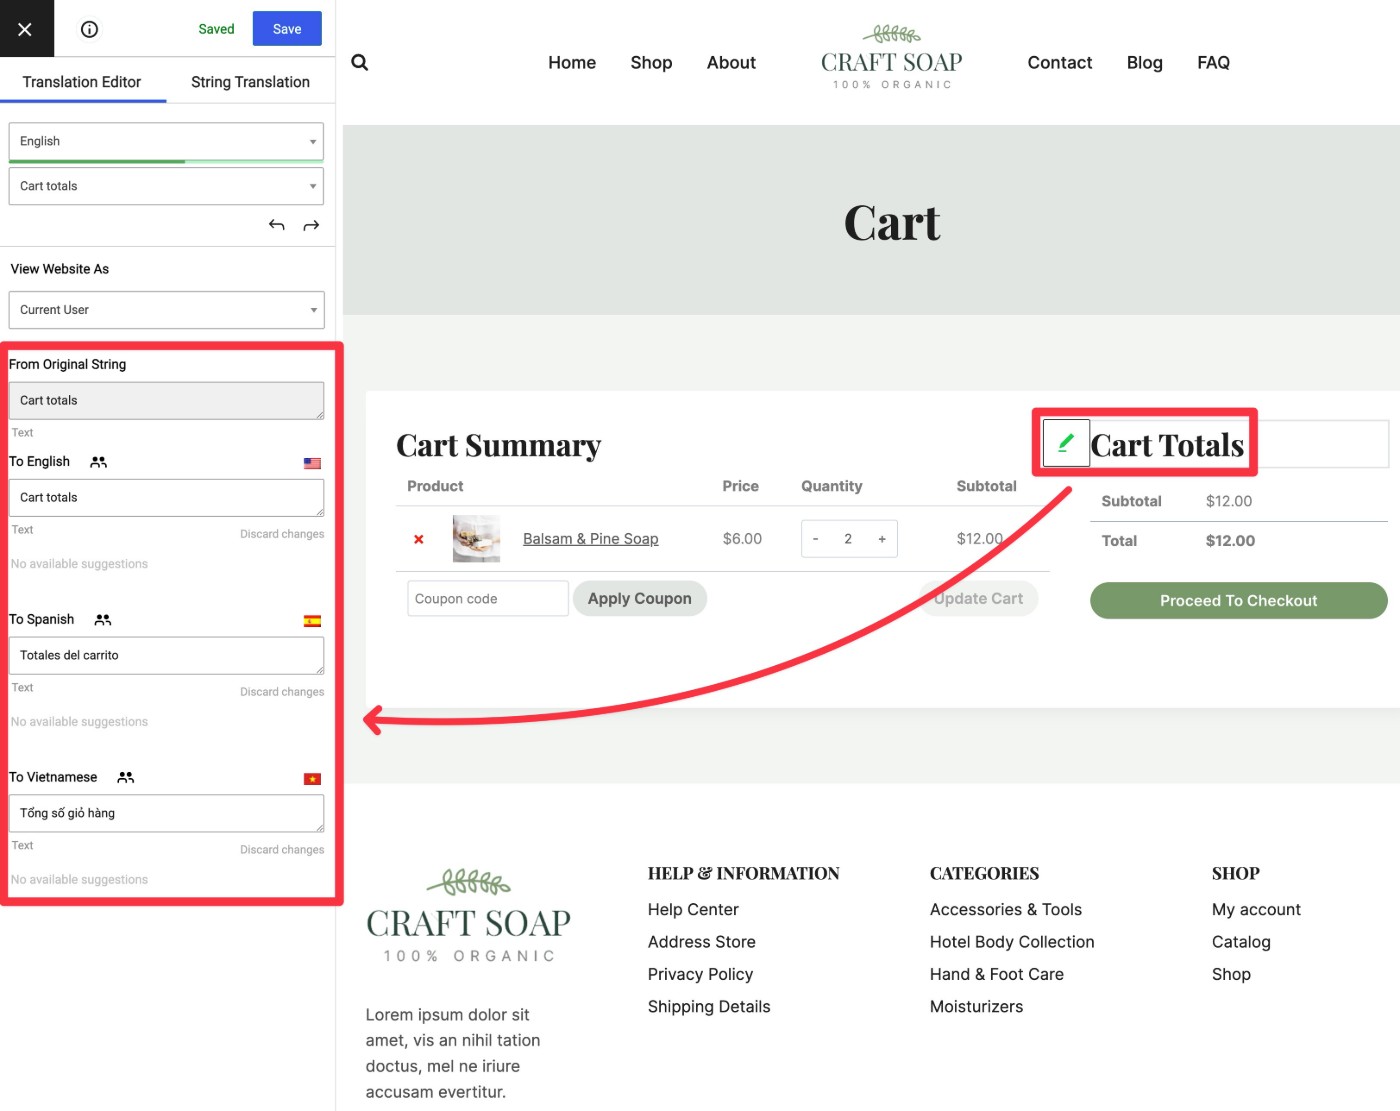Viewport: 1400px width, 1111px height.
Task: Open the info icon in editor header
Action: (89, 29)
